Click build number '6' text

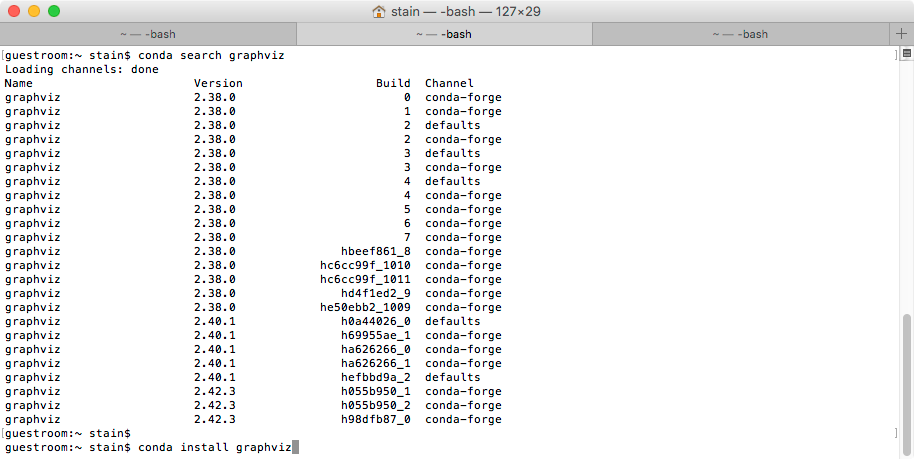407,223
